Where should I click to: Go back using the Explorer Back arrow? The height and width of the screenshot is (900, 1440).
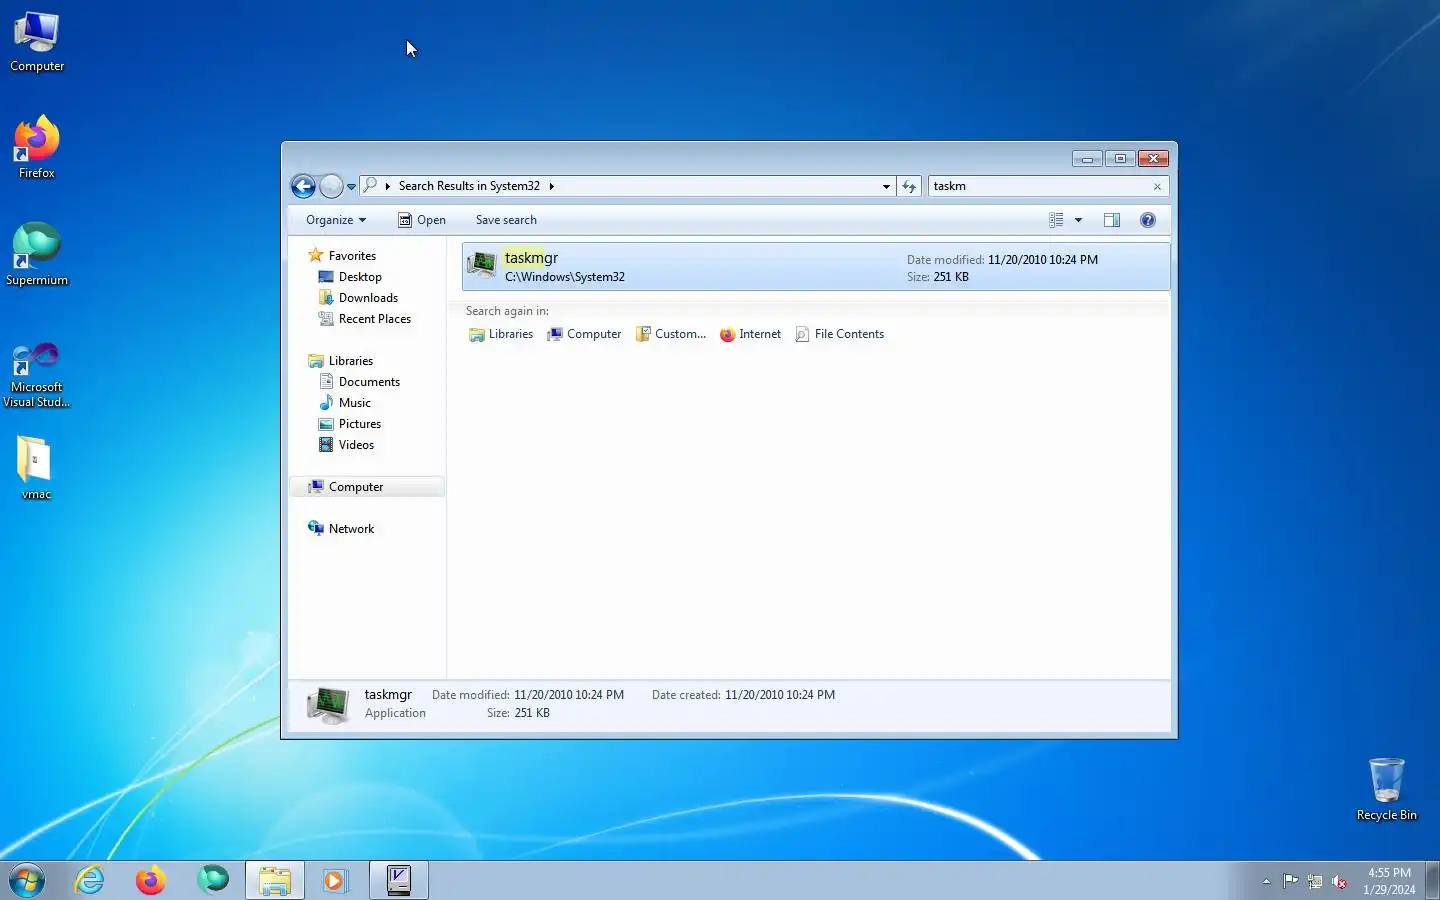[x=303, y=186]
